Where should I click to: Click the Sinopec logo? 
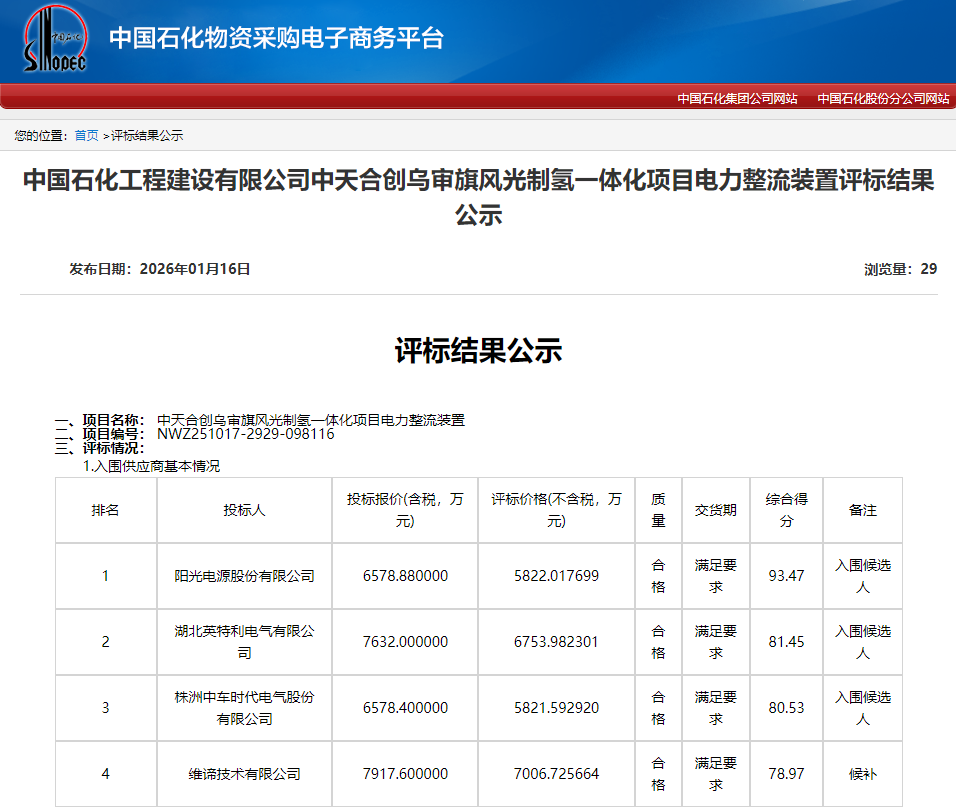click(x=55, y=40)
